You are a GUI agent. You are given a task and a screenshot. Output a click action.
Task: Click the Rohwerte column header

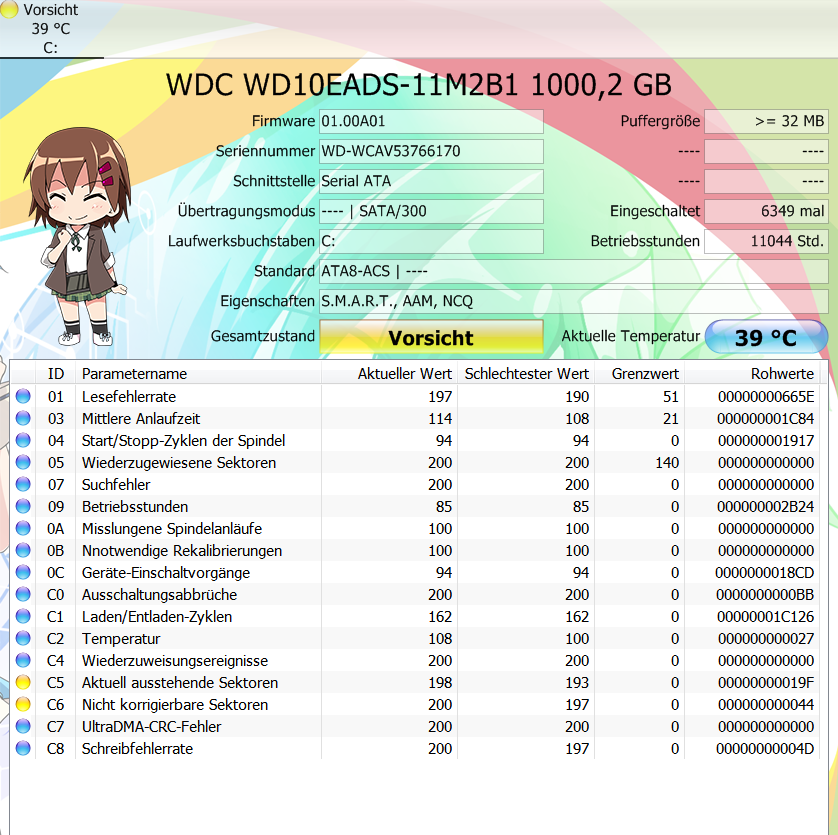tap(752, 374)
